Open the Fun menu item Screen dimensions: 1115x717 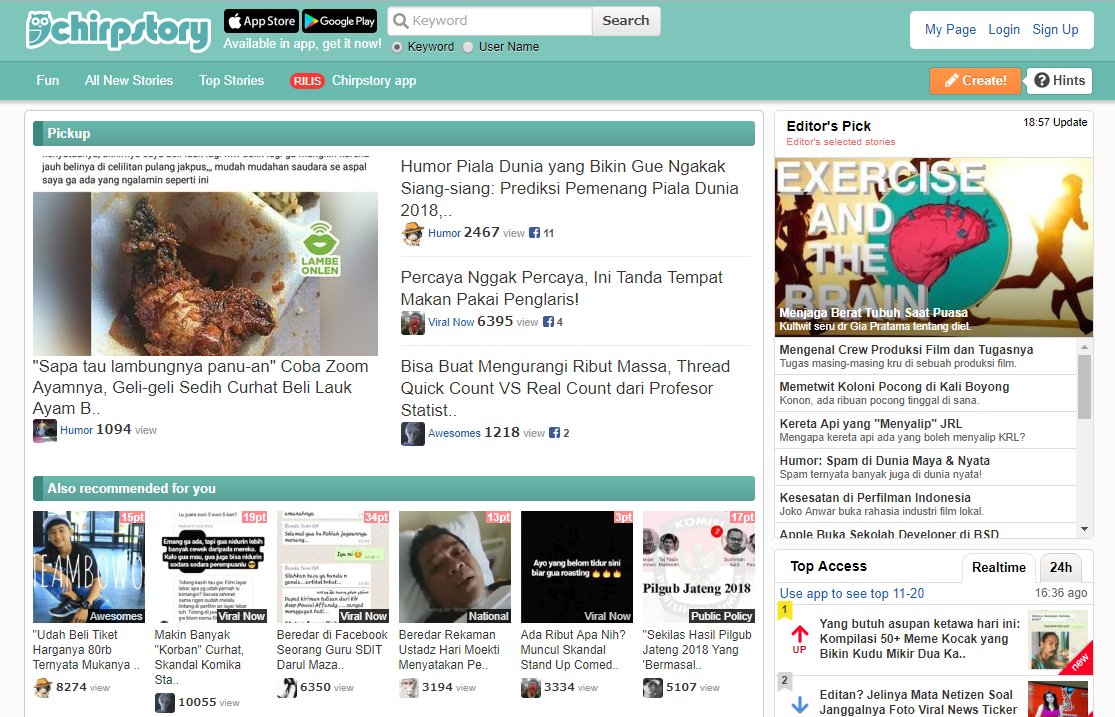pos(48,81)
